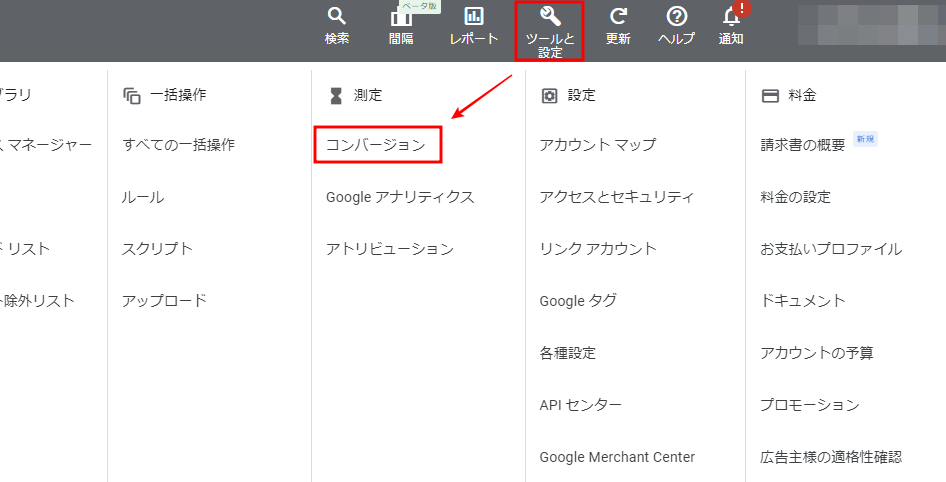Select アトリビューション menu entry
Screen dimensions: 946x482
click(390, 249)
